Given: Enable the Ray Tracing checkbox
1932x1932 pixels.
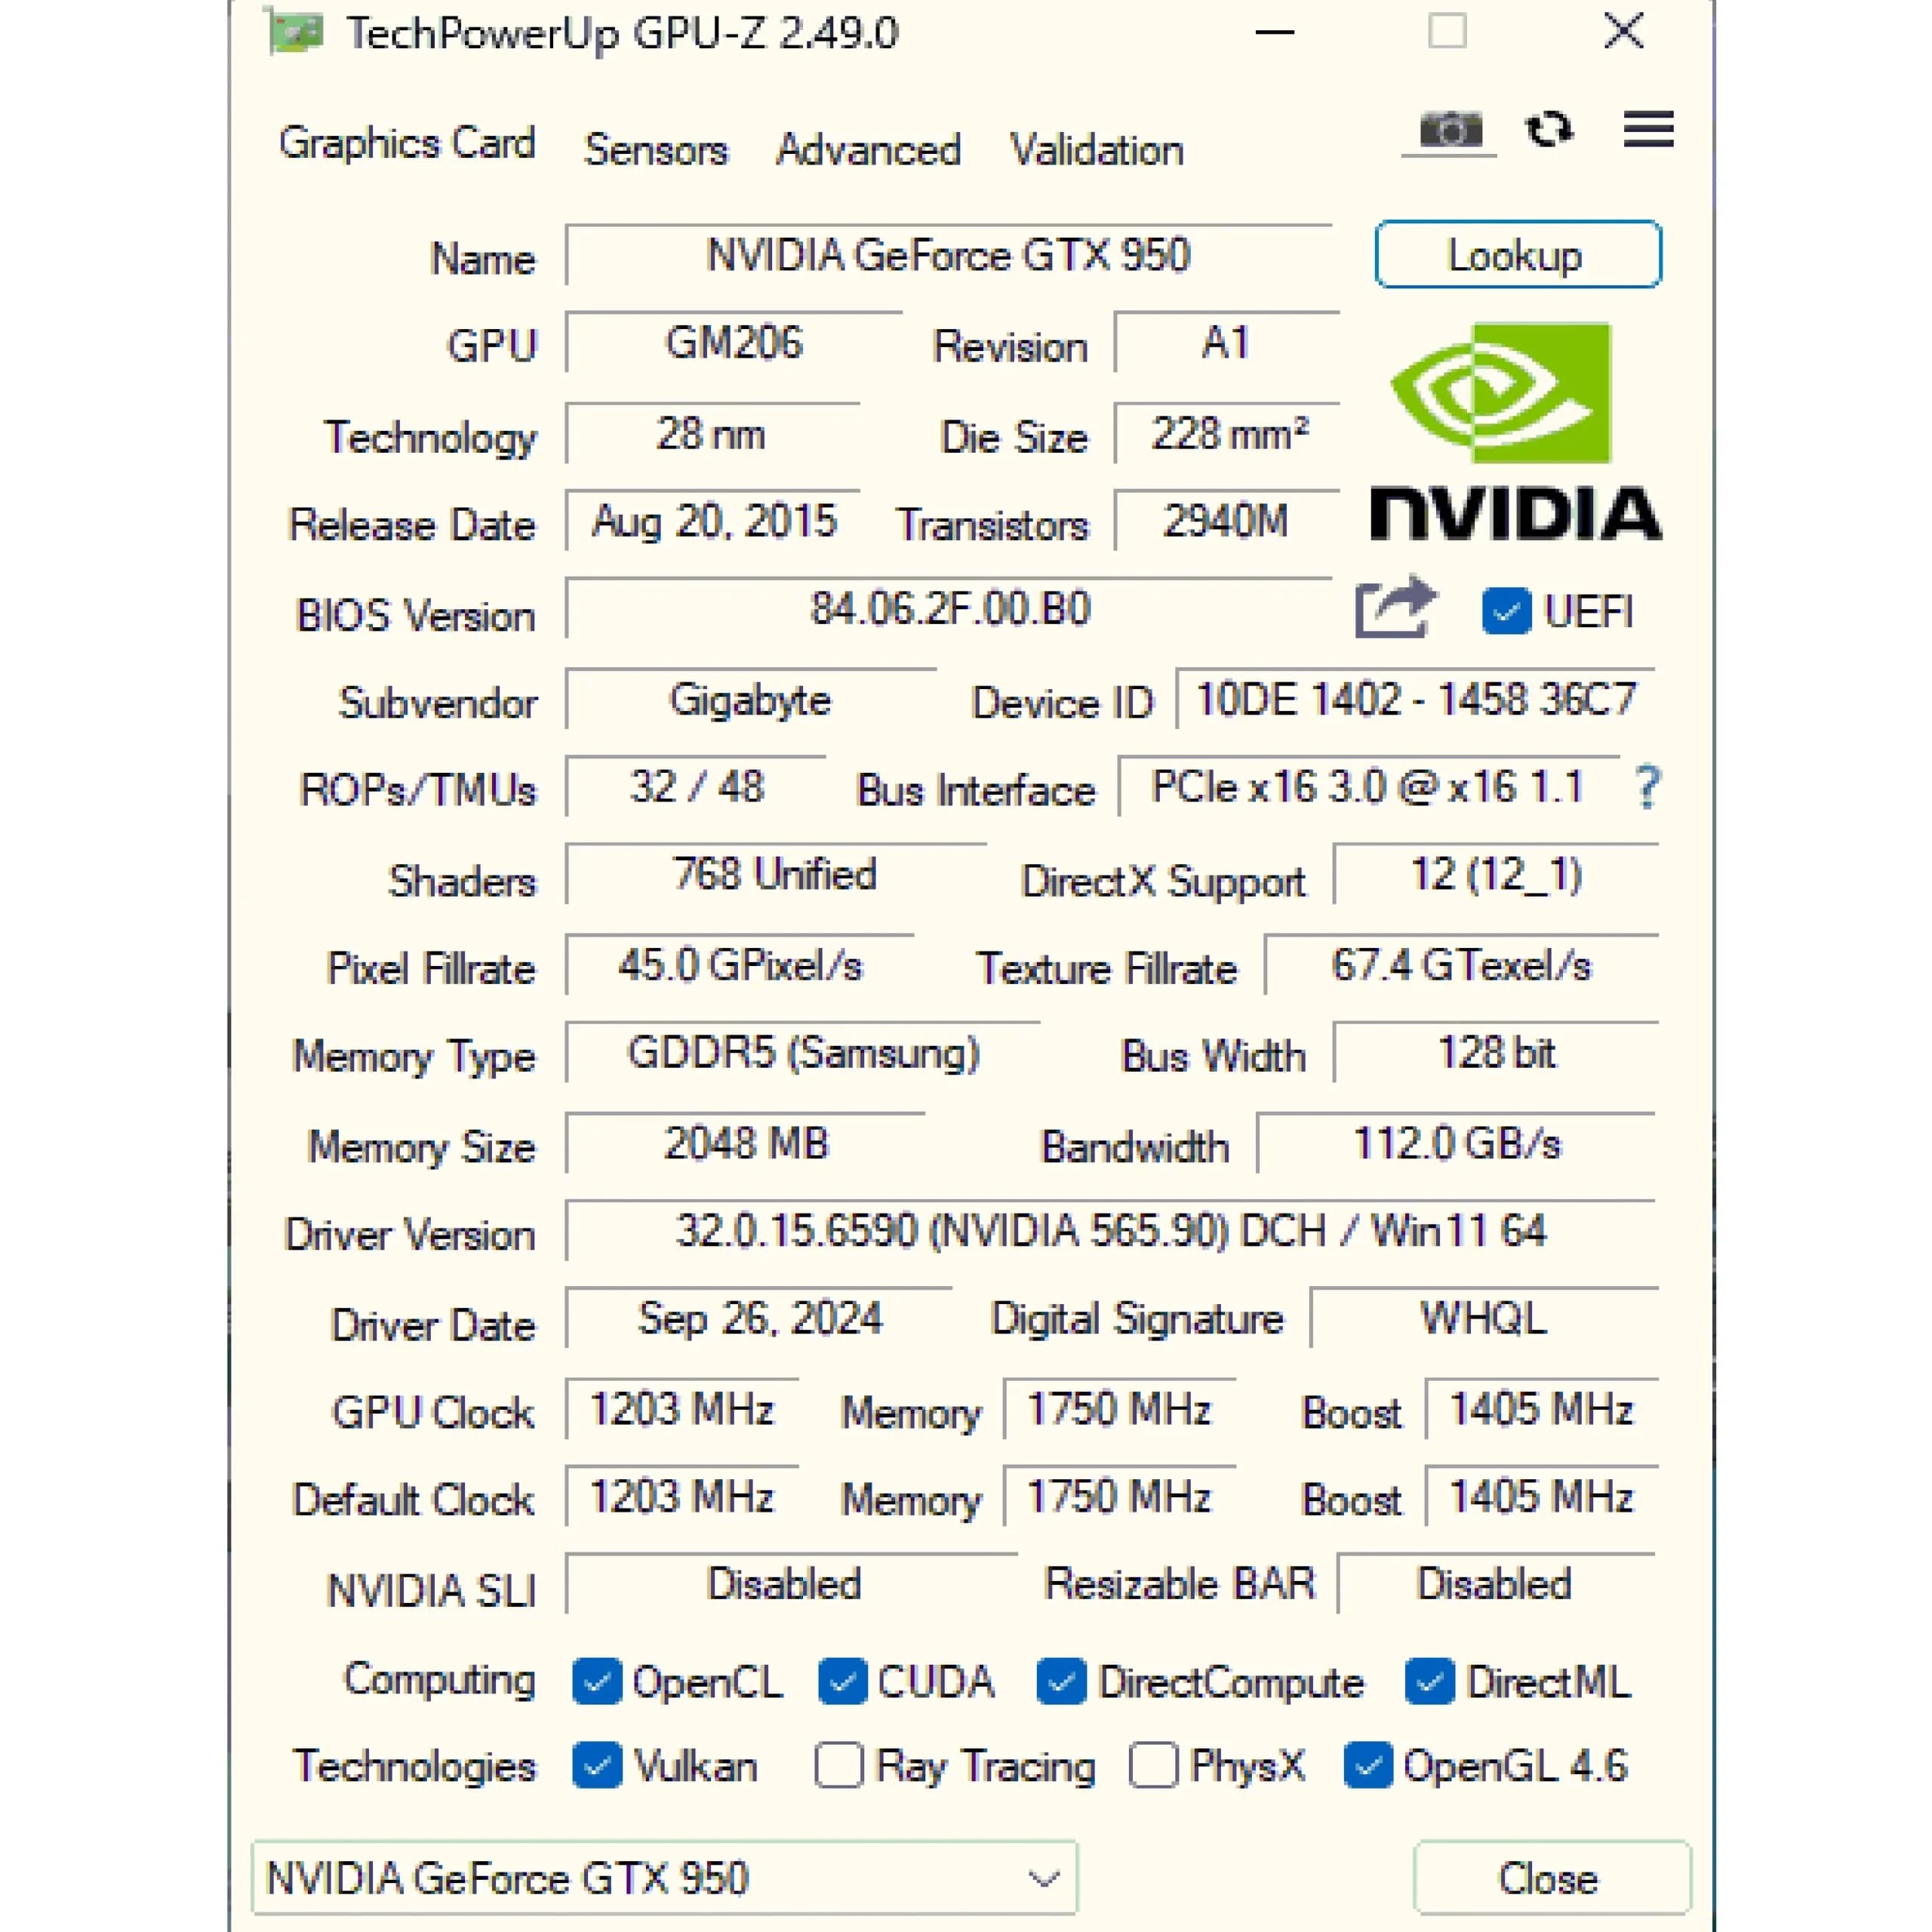Looking at the screenshot, I should pyautogui.click(x=838, y=1765).
